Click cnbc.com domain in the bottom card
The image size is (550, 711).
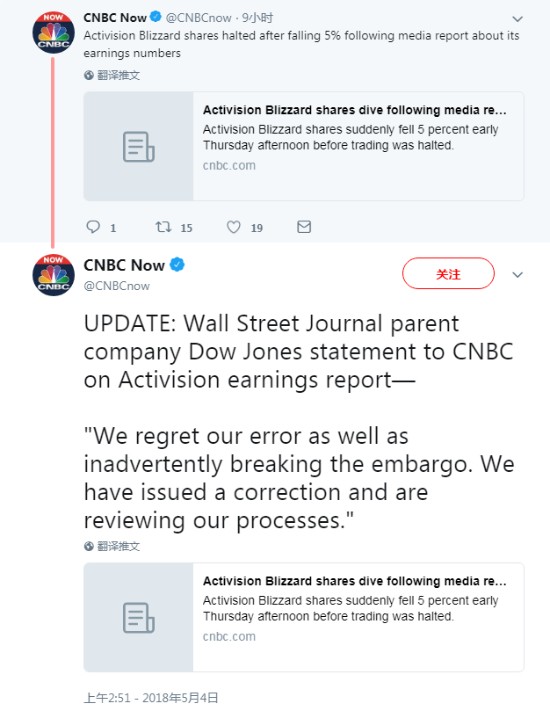coord(229,637)
